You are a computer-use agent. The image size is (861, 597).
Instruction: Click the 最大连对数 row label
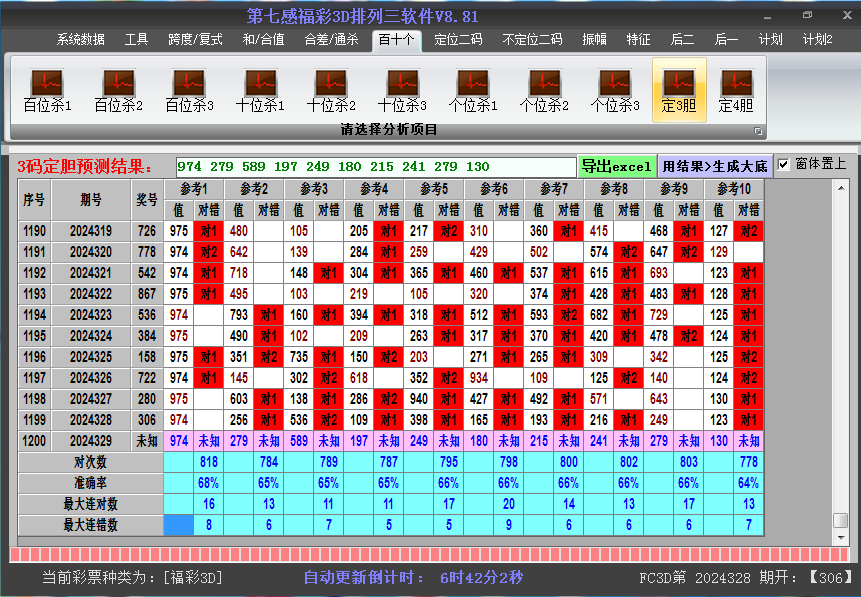pyautogui.click(x=91, y=504)
